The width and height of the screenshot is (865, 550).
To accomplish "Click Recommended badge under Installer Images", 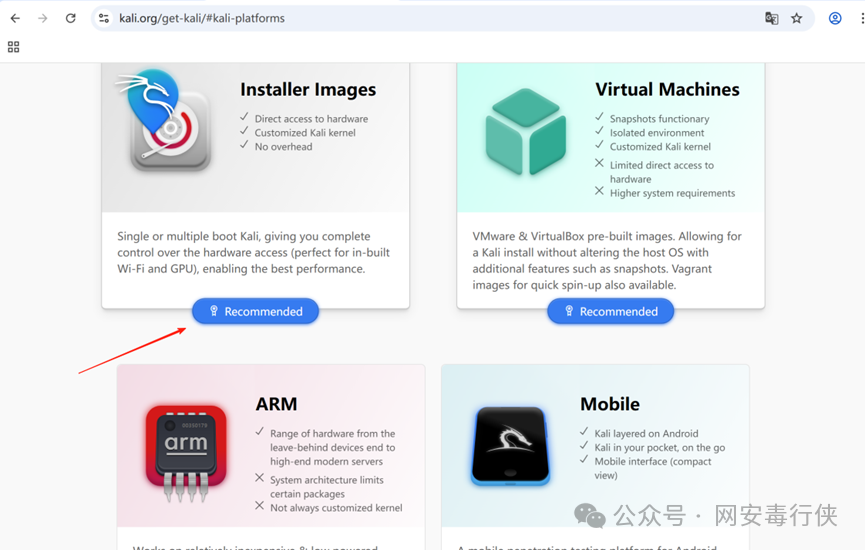I will pos(255,311).
